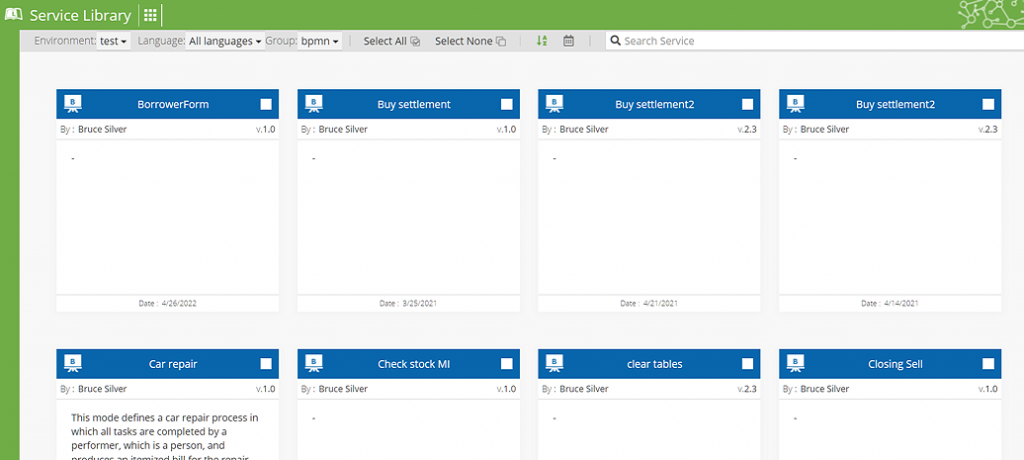Select the clear tables checkbox
Viewport: 1024px width, 460px height.
[x=748, y=364]
